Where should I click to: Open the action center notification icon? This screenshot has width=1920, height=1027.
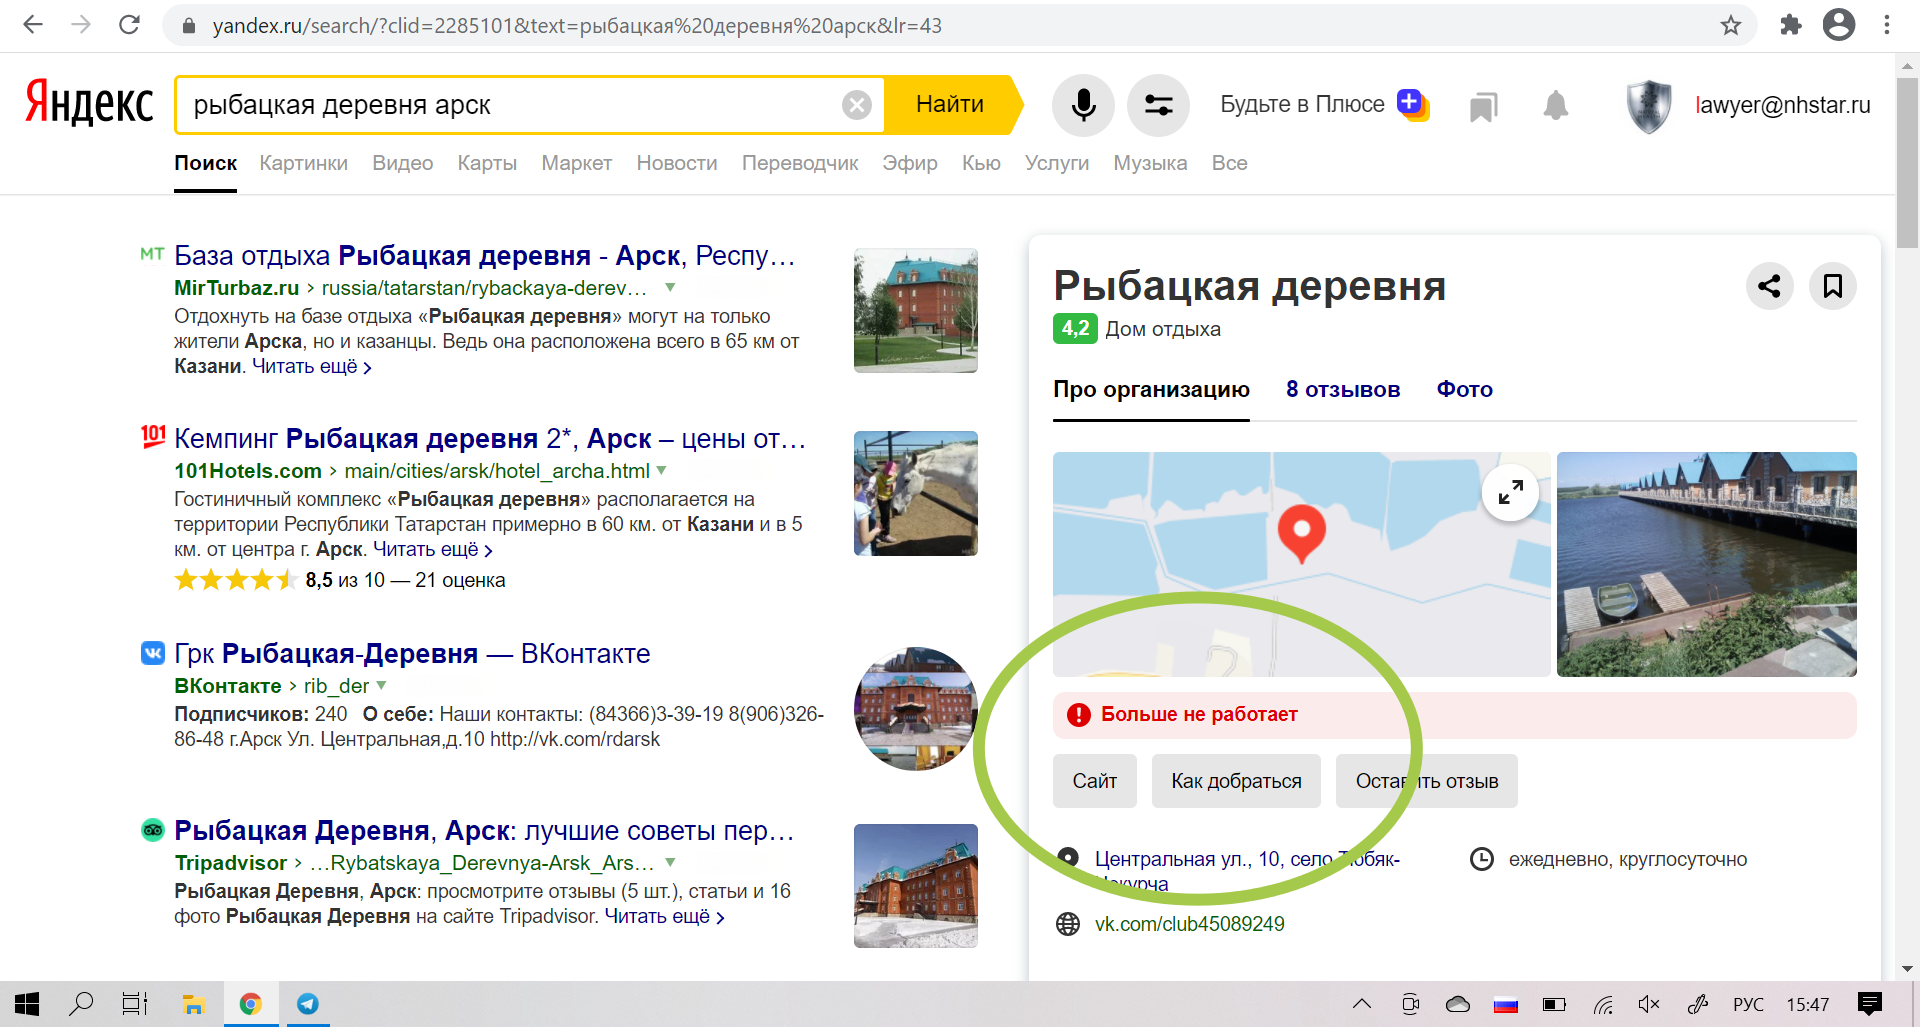pos(1869,1004)
